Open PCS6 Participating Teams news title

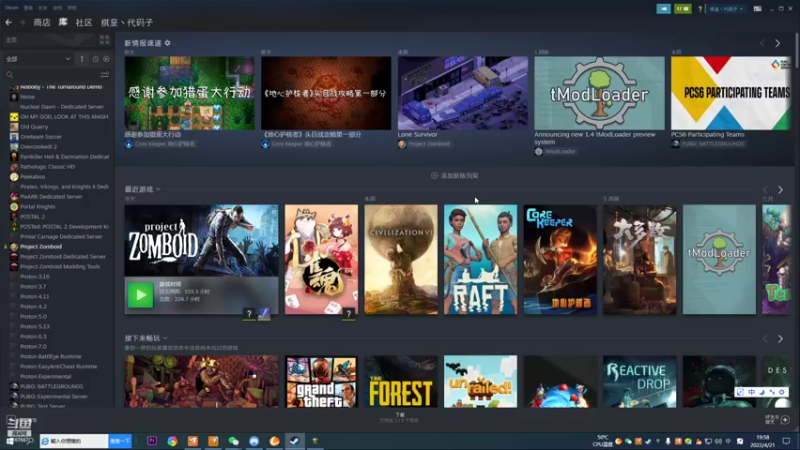708,135
